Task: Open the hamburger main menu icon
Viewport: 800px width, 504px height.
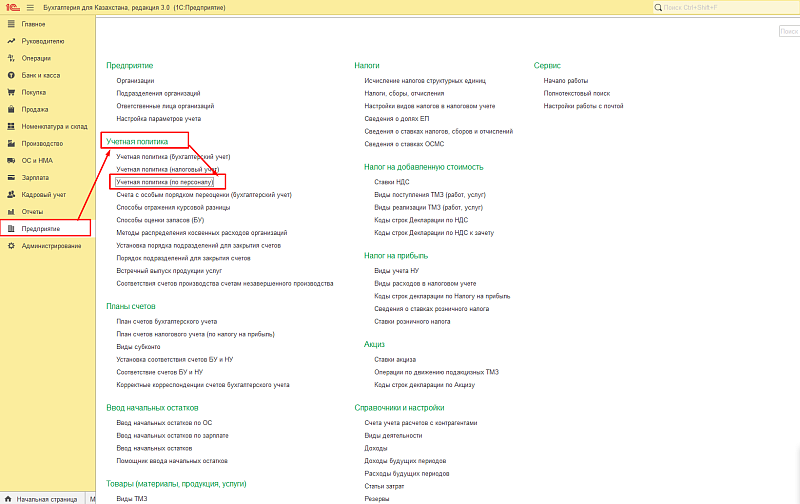Action: [x=29, y=7]
